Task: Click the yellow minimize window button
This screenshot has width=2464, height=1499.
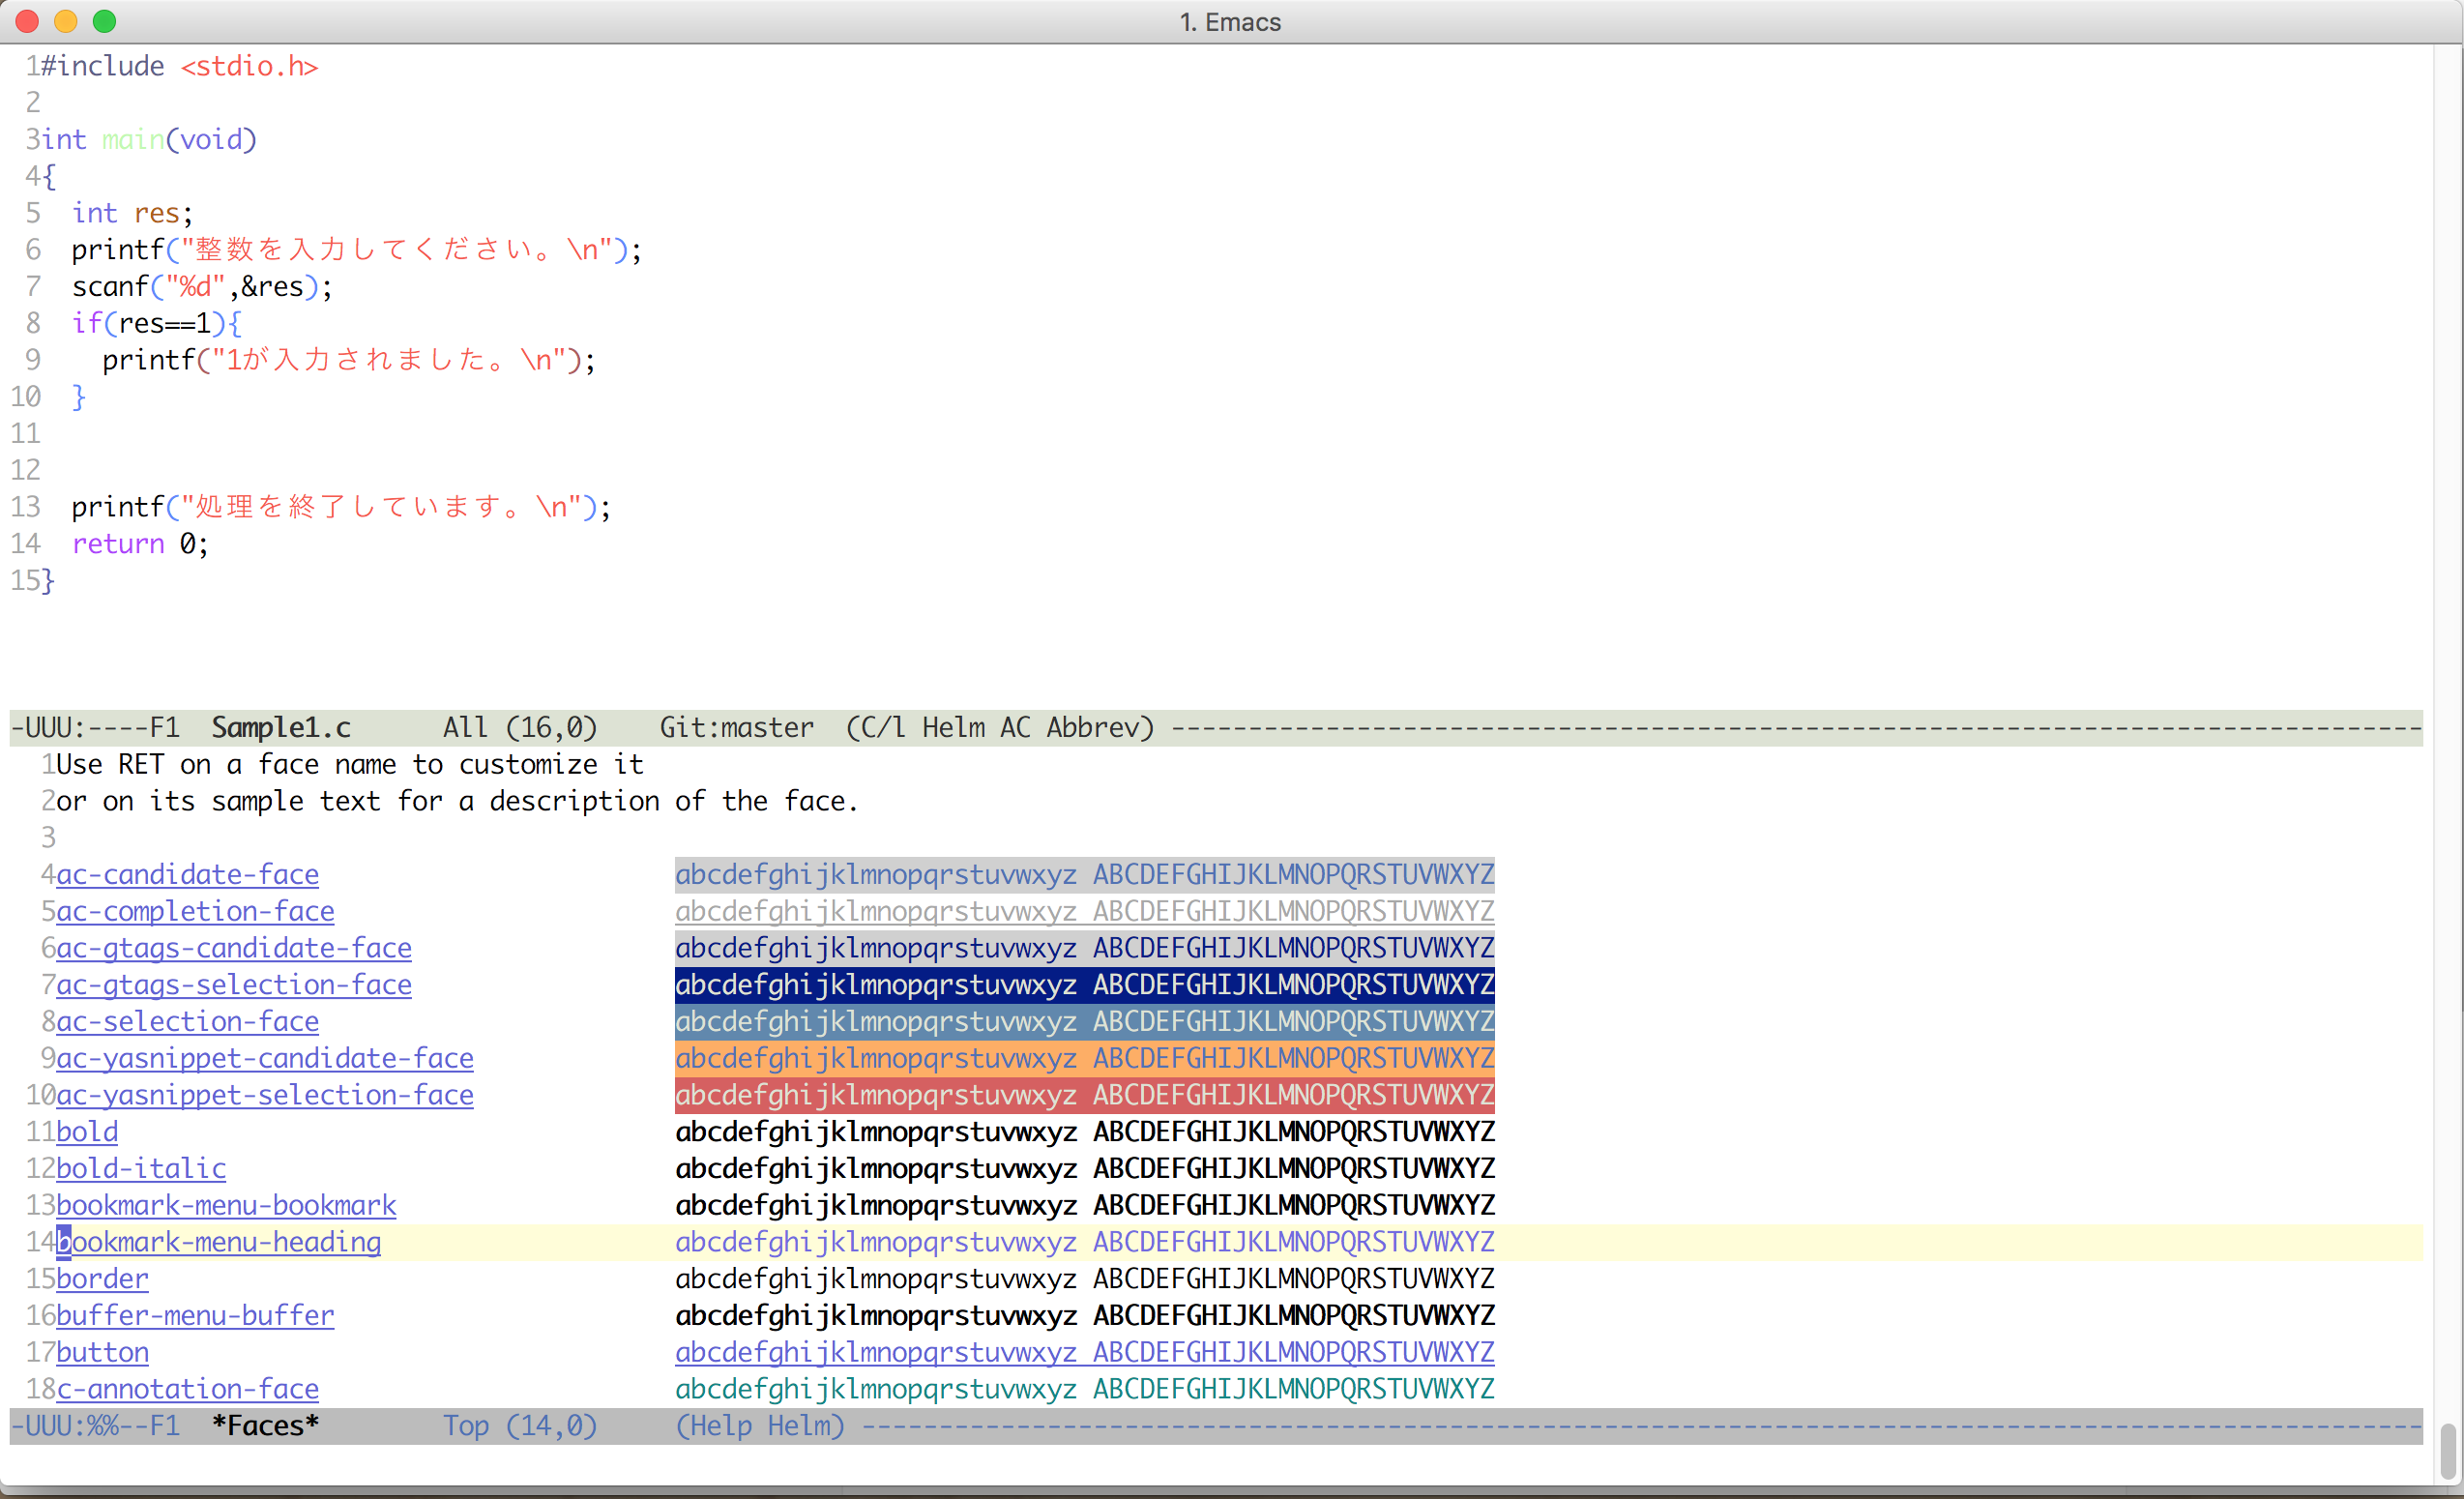Action: (x=66, y=21)
